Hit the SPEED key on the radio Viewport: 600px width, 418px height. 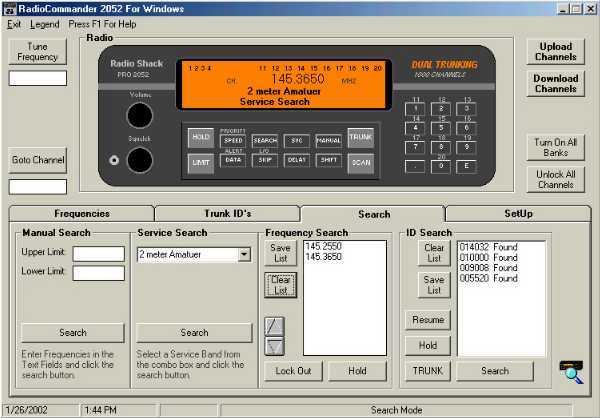[233, 141]
